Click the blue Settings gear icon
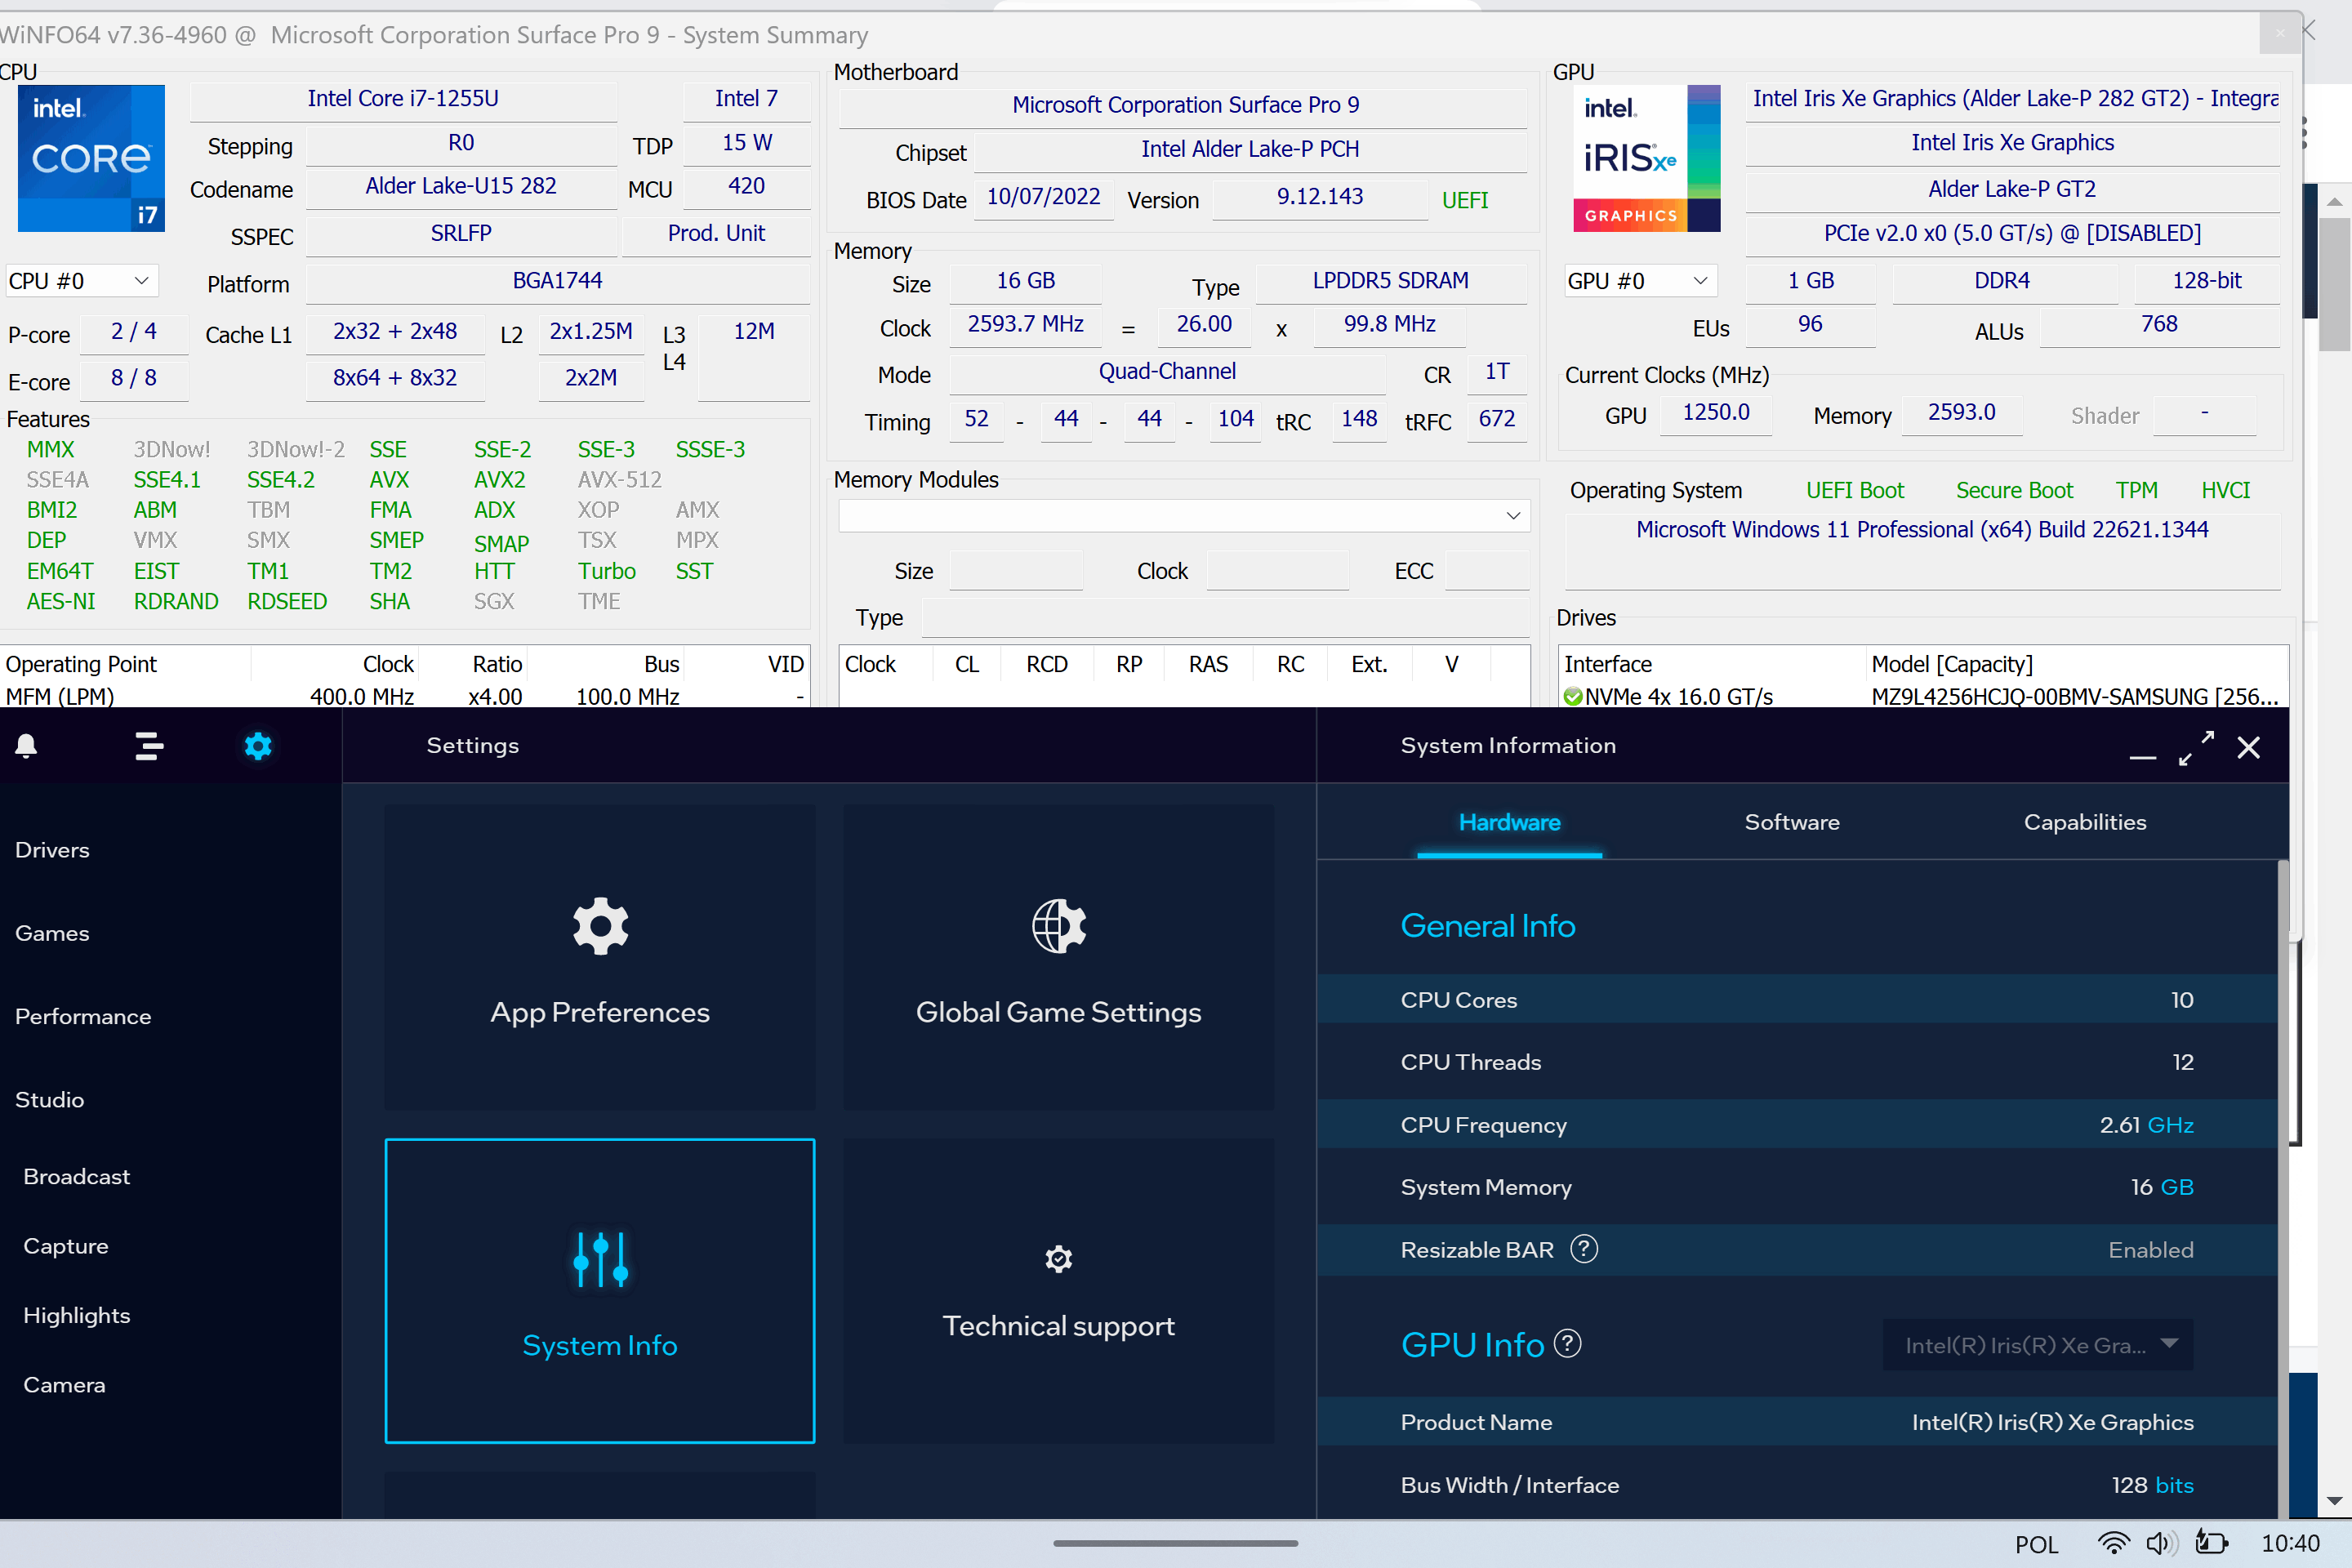This screenshot has height=1568, width=2352. tap(258, 746)
